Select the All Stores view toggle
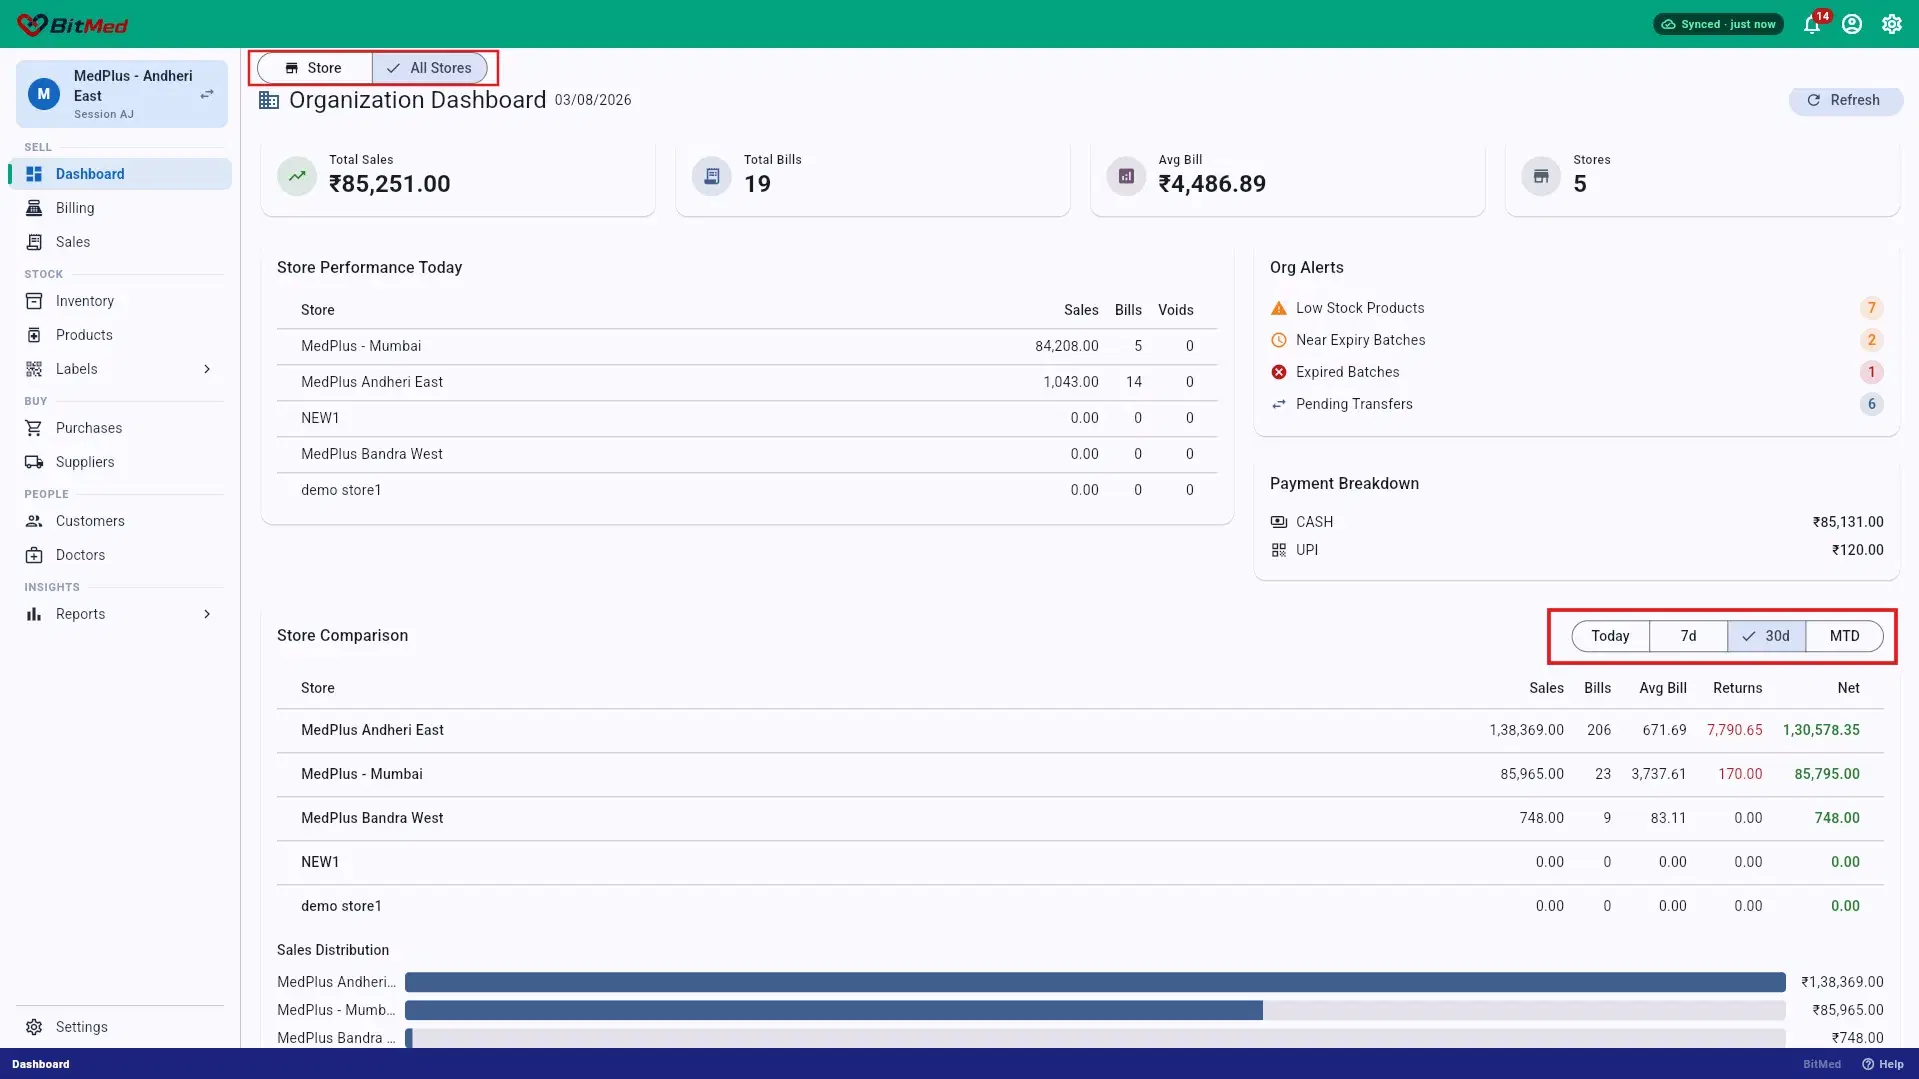Viewport: 1919px width, 1079px height. (x=430, y=68)
